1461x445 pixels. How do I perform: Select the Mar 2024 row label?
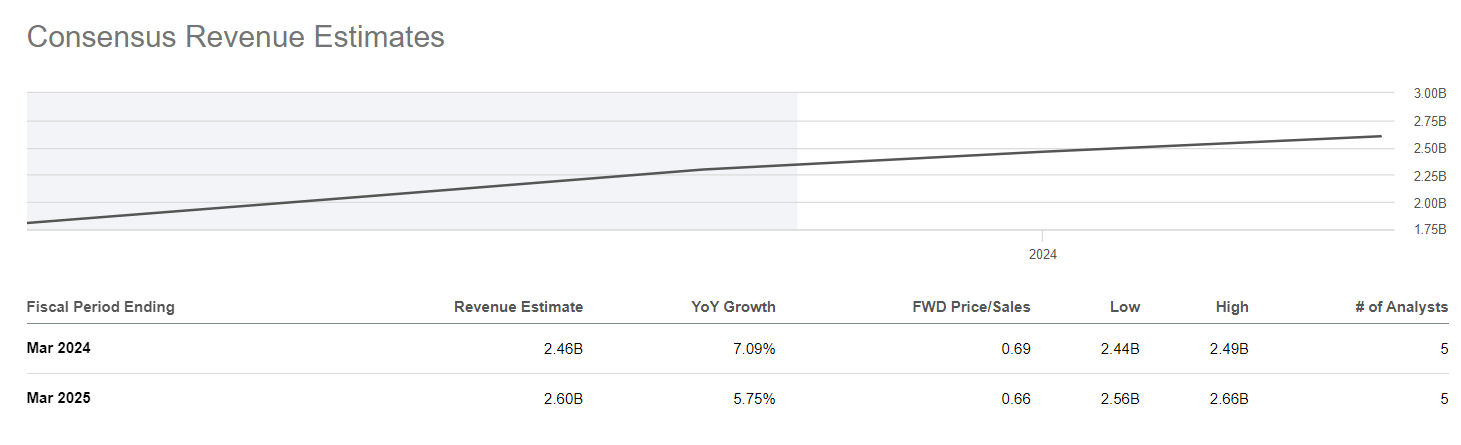click(x=58, y=349)
